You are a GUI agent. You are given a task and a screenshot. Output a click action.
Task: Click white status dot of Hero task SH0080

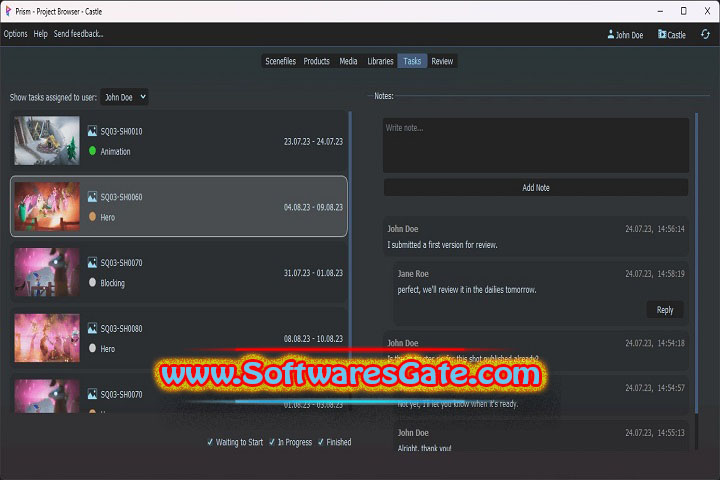92,348
